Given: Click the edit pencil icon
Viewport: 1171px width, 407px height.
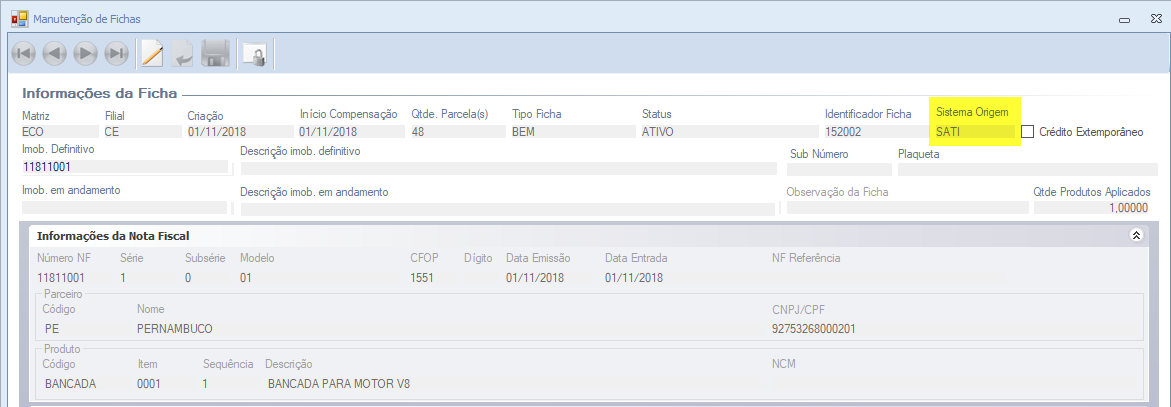Looking at the screenshot, I should pos(152,53).
